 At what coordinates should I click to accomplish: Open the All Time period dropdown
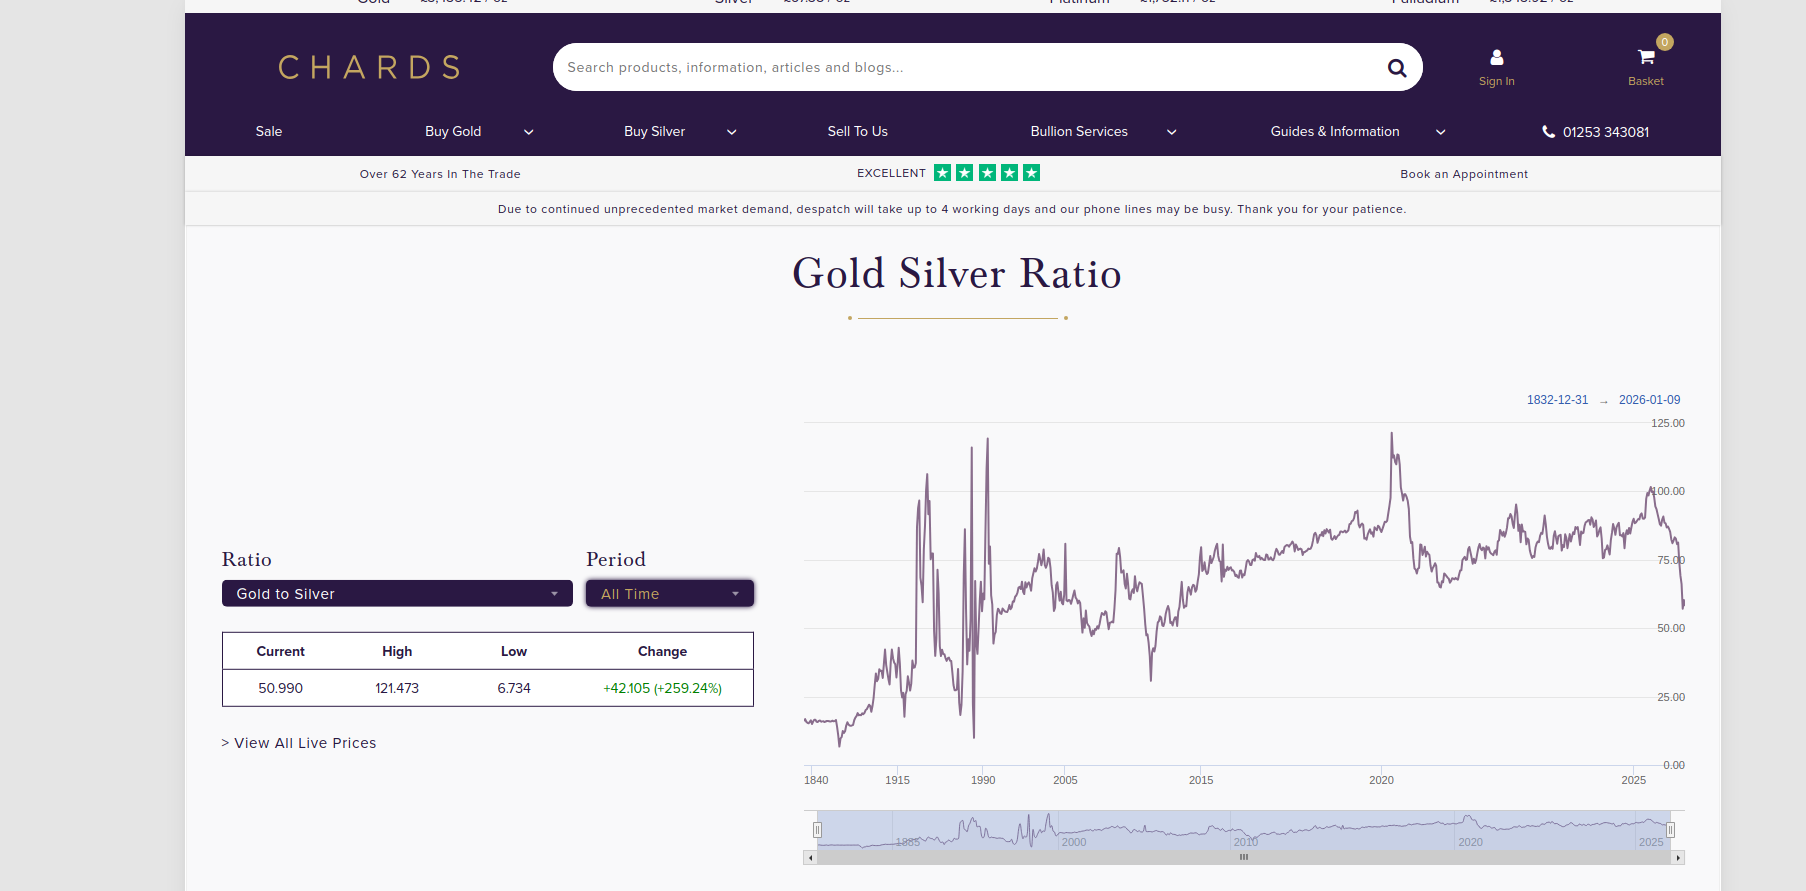[x=669, y=594]
